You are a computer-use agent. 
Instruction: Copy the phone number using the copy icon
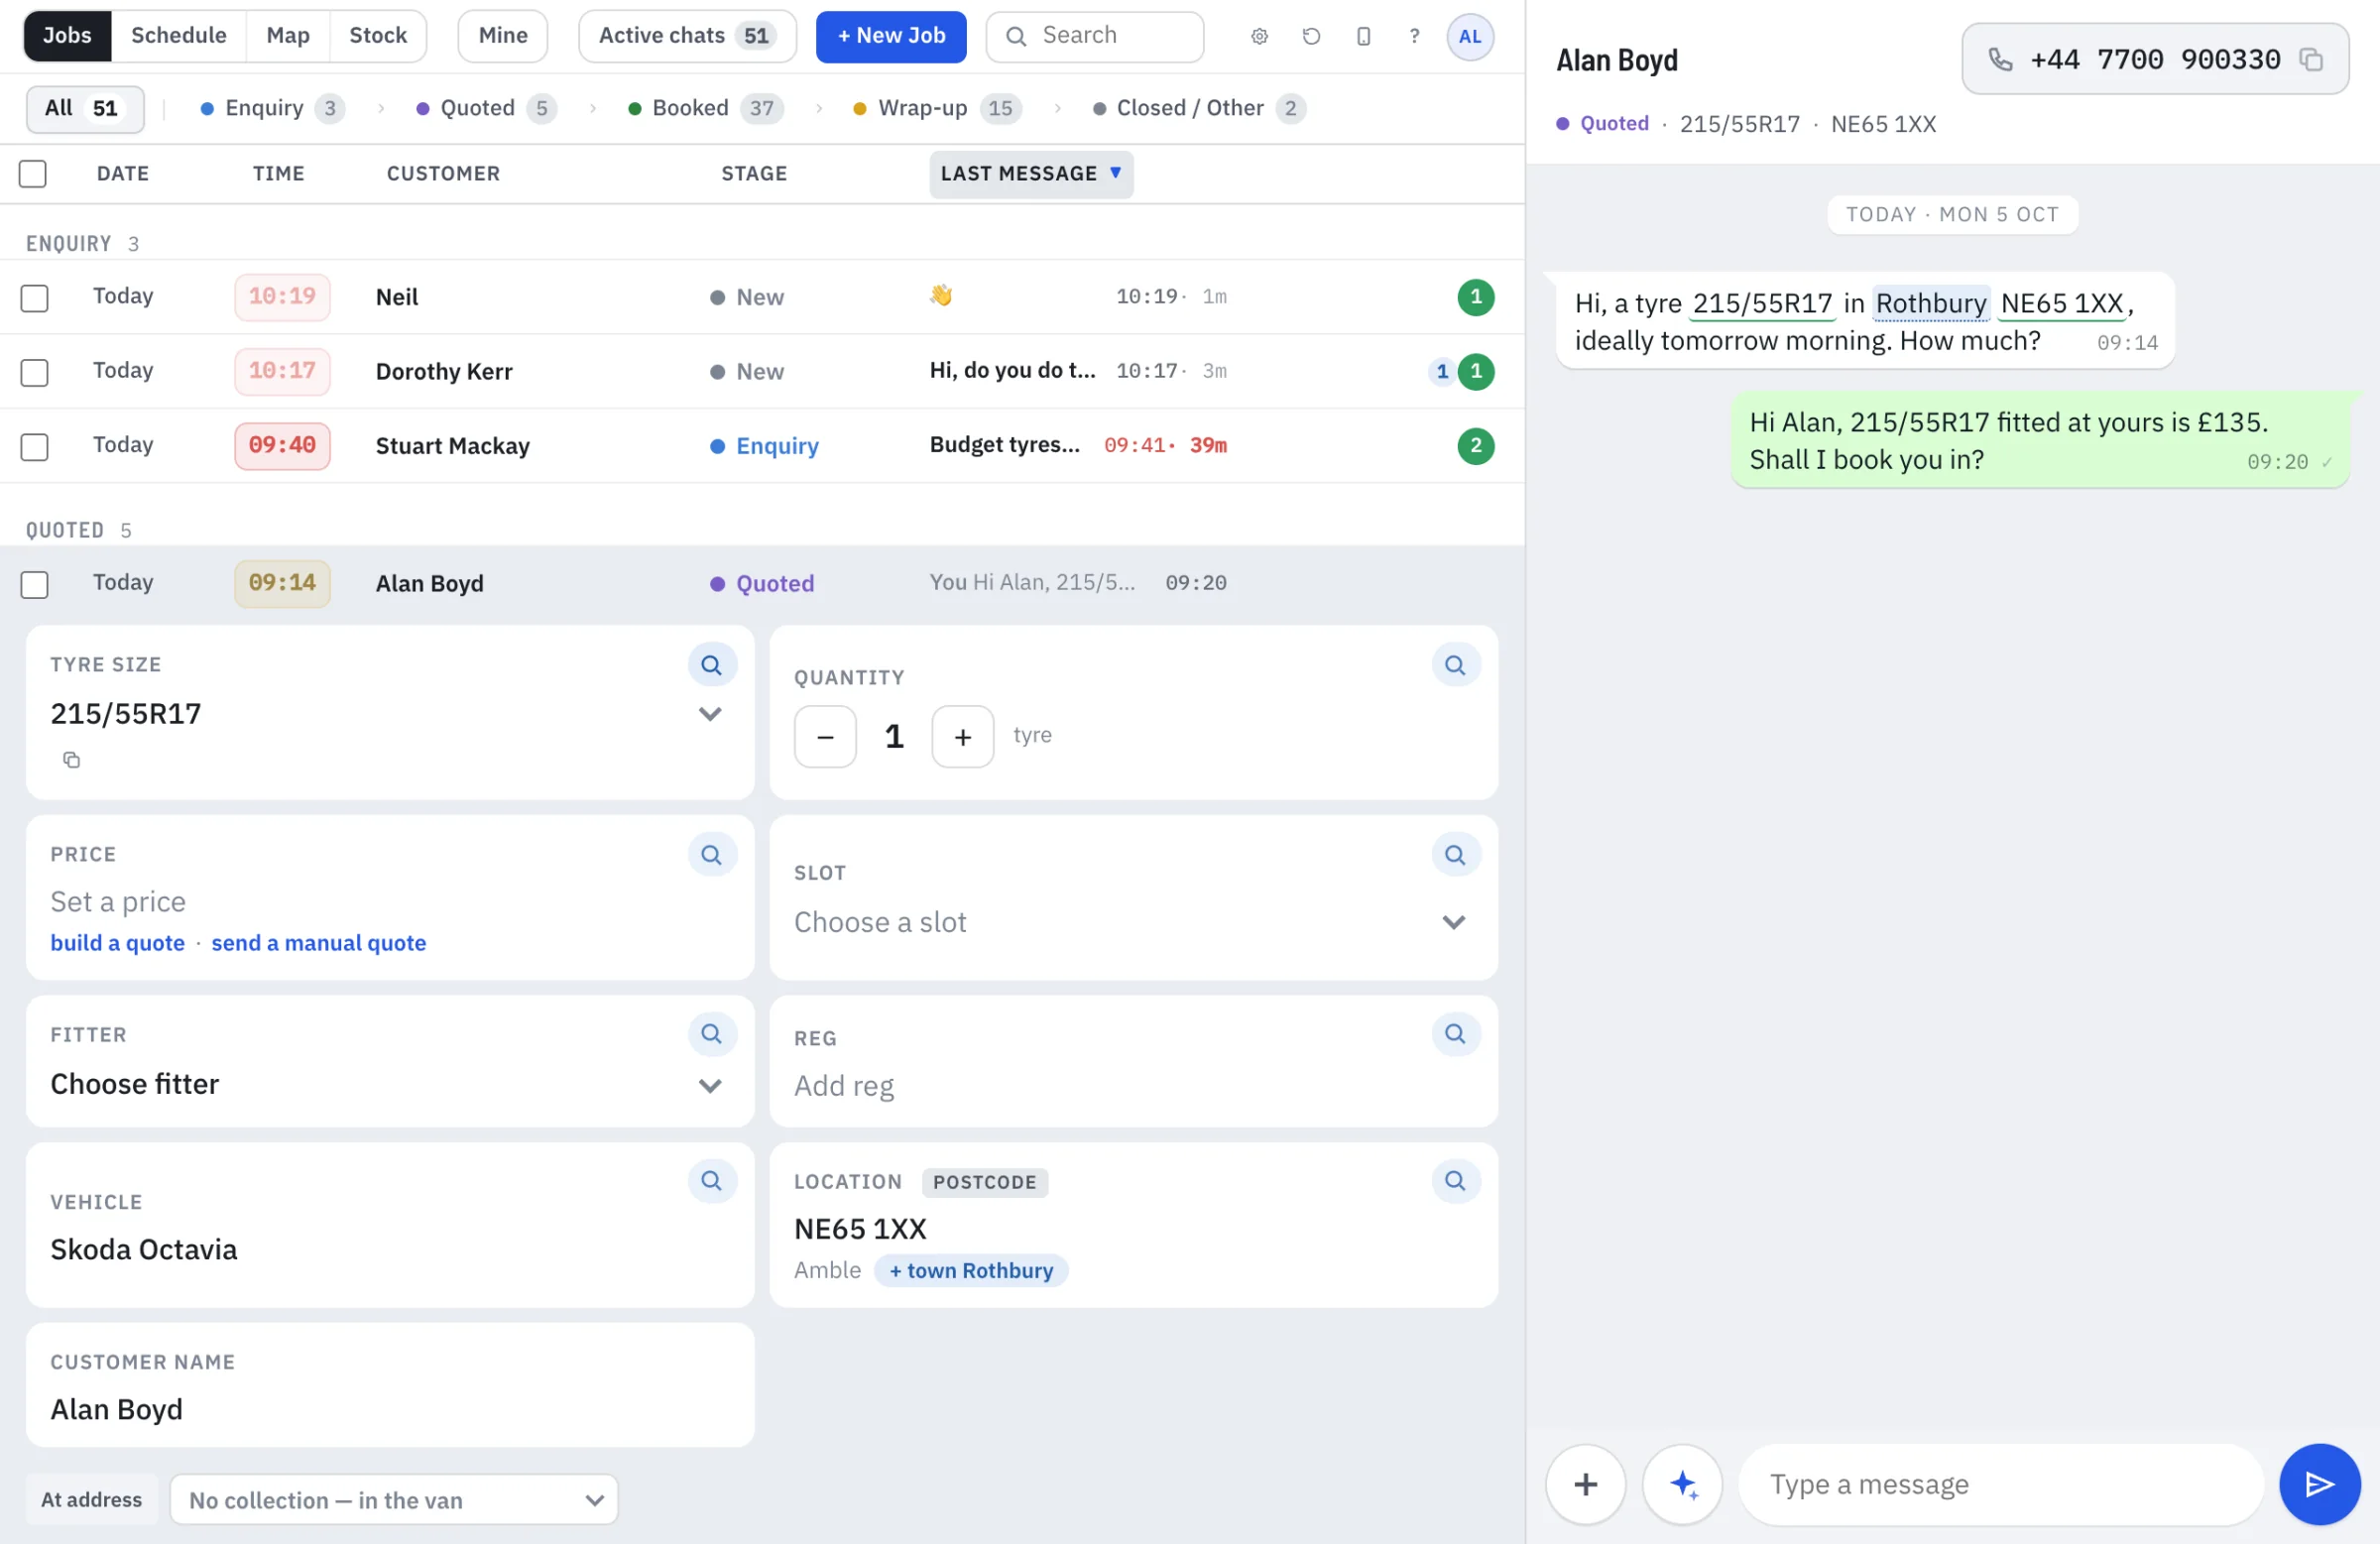click(2311, 59)
